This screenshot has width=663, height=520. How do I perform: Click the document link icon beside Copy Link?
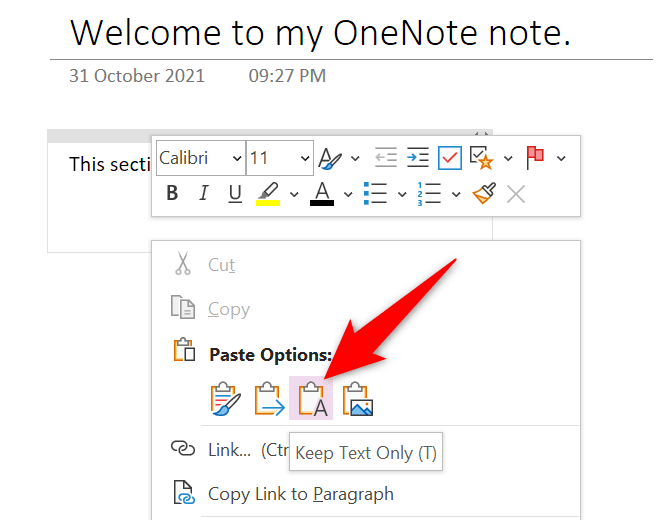(184, 493)
